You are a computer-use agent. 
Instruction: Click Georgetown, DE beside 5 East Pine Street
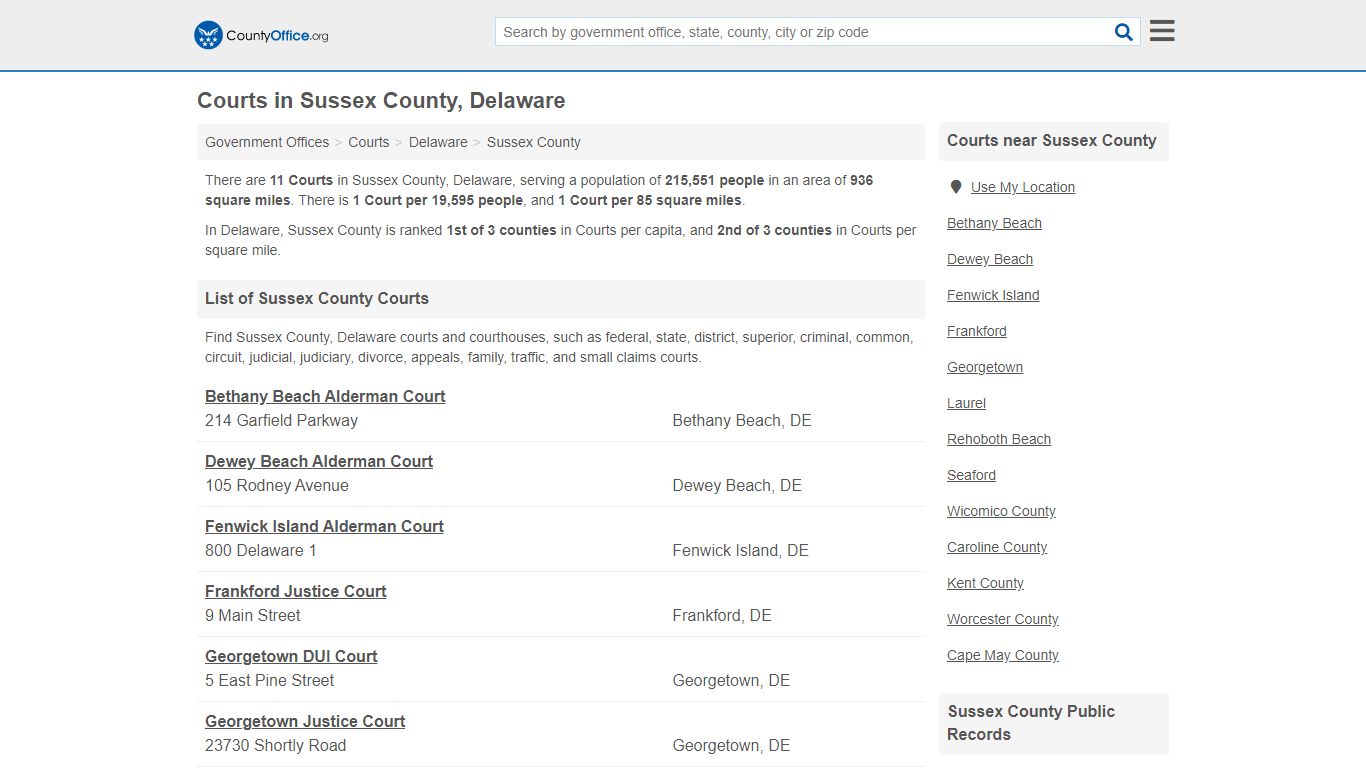731,681
